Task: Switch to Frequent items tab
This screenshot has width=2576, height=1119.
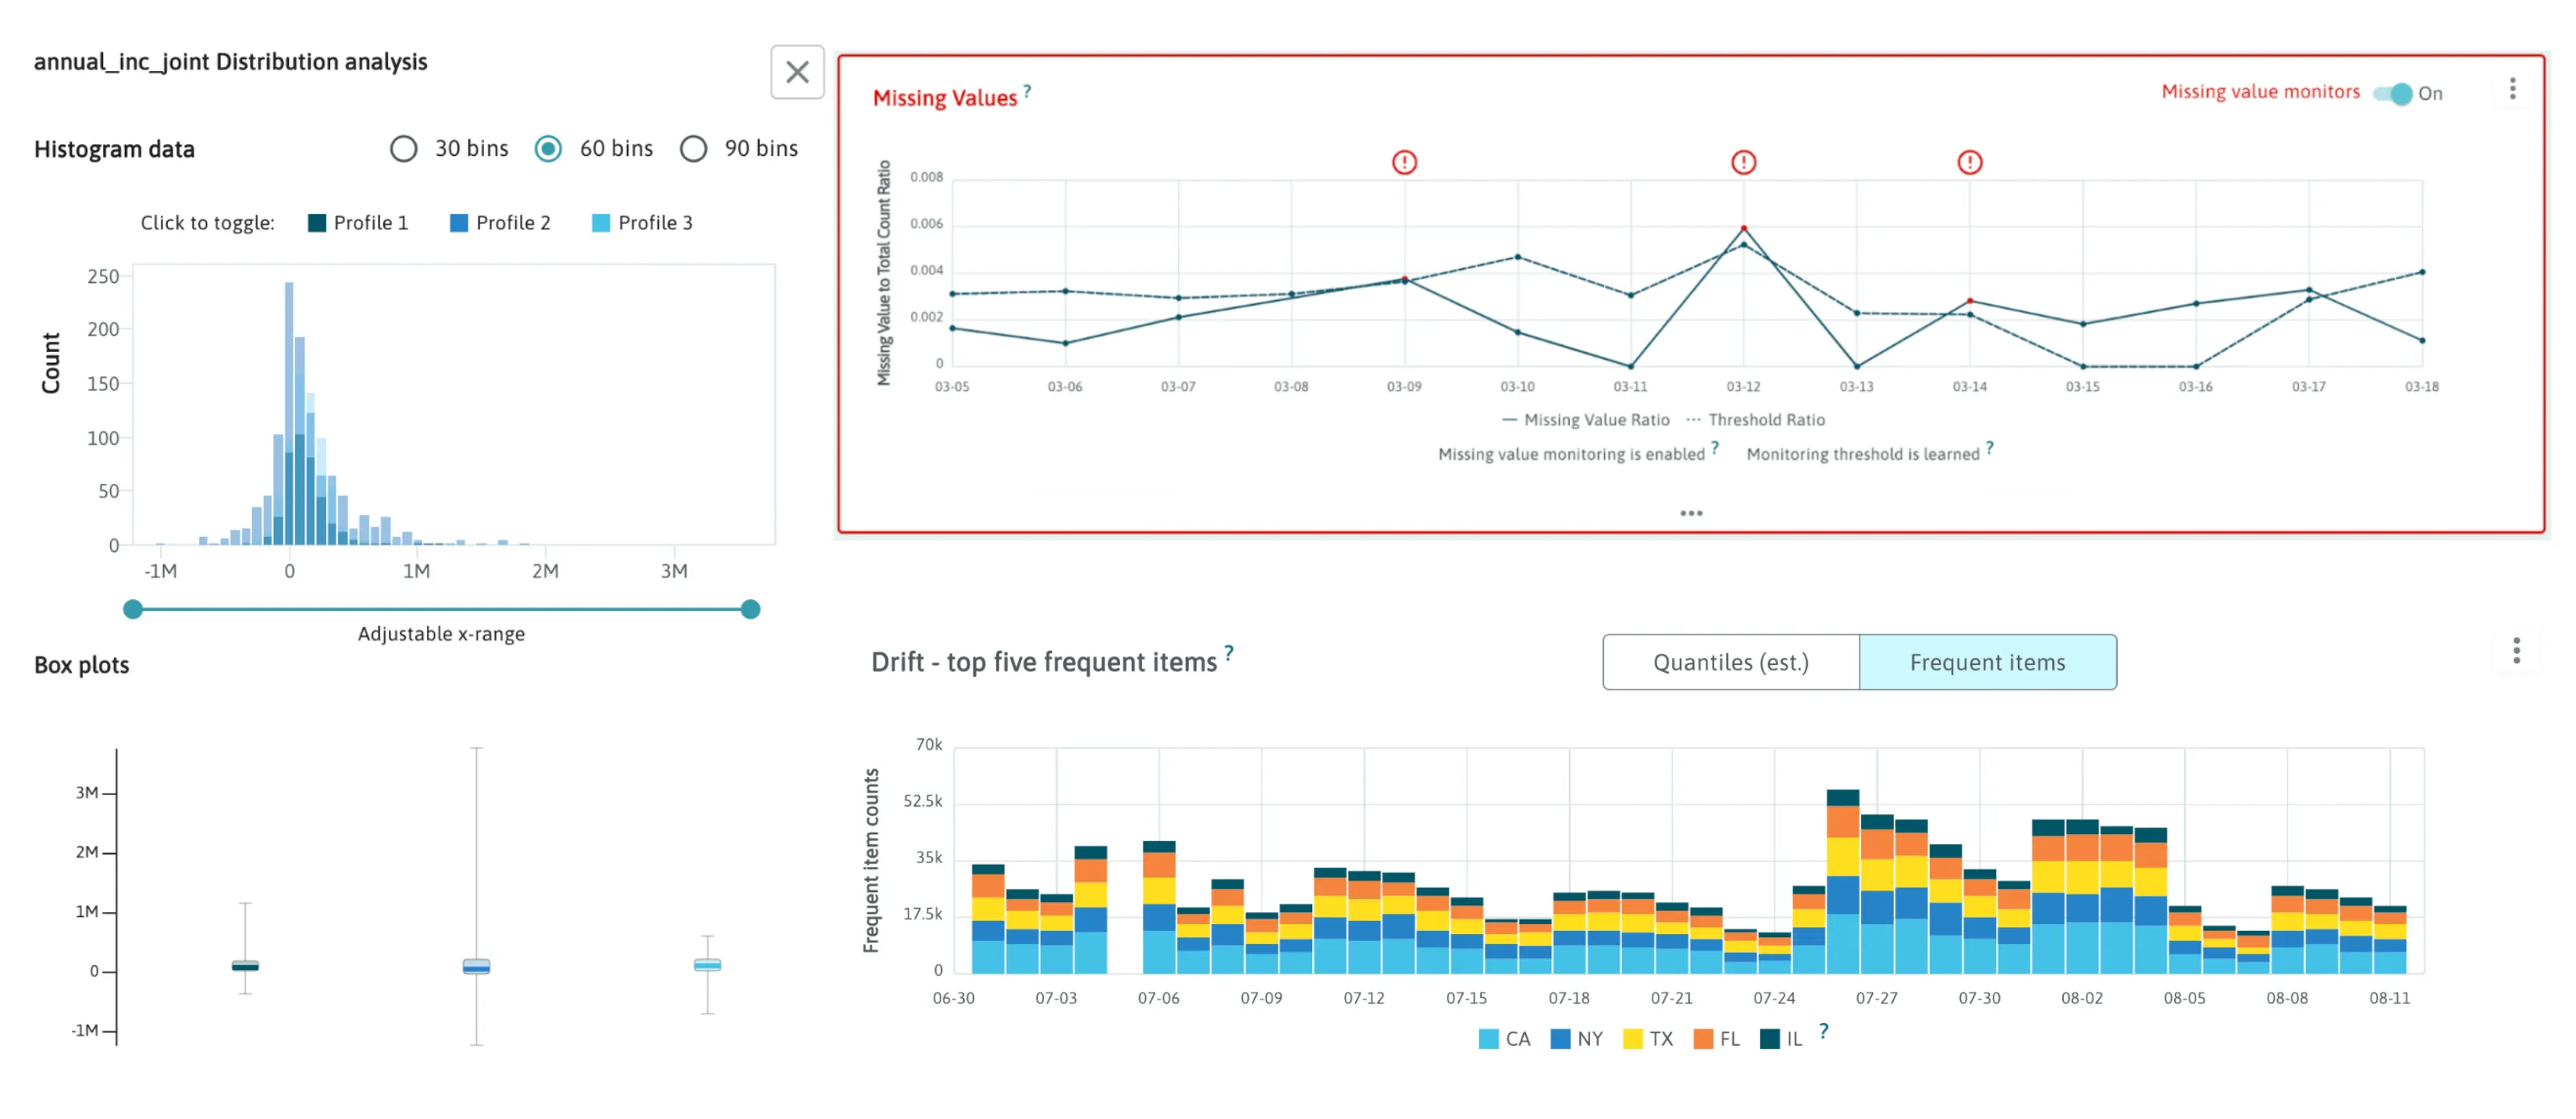Action: point(1987,662)
